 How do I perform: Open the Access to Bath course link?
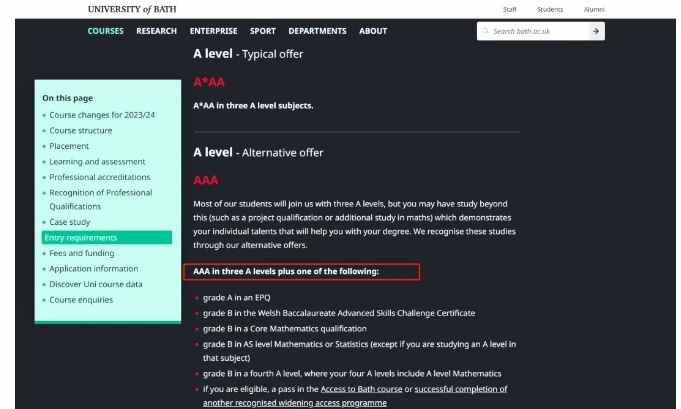click(361, 389)
